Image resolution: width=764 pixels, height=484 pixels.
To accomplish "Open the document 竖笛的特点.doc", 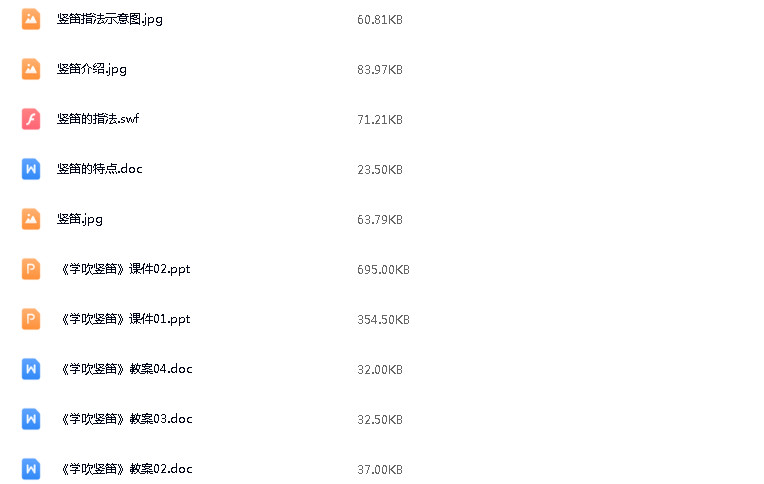I will pos(99,169).
